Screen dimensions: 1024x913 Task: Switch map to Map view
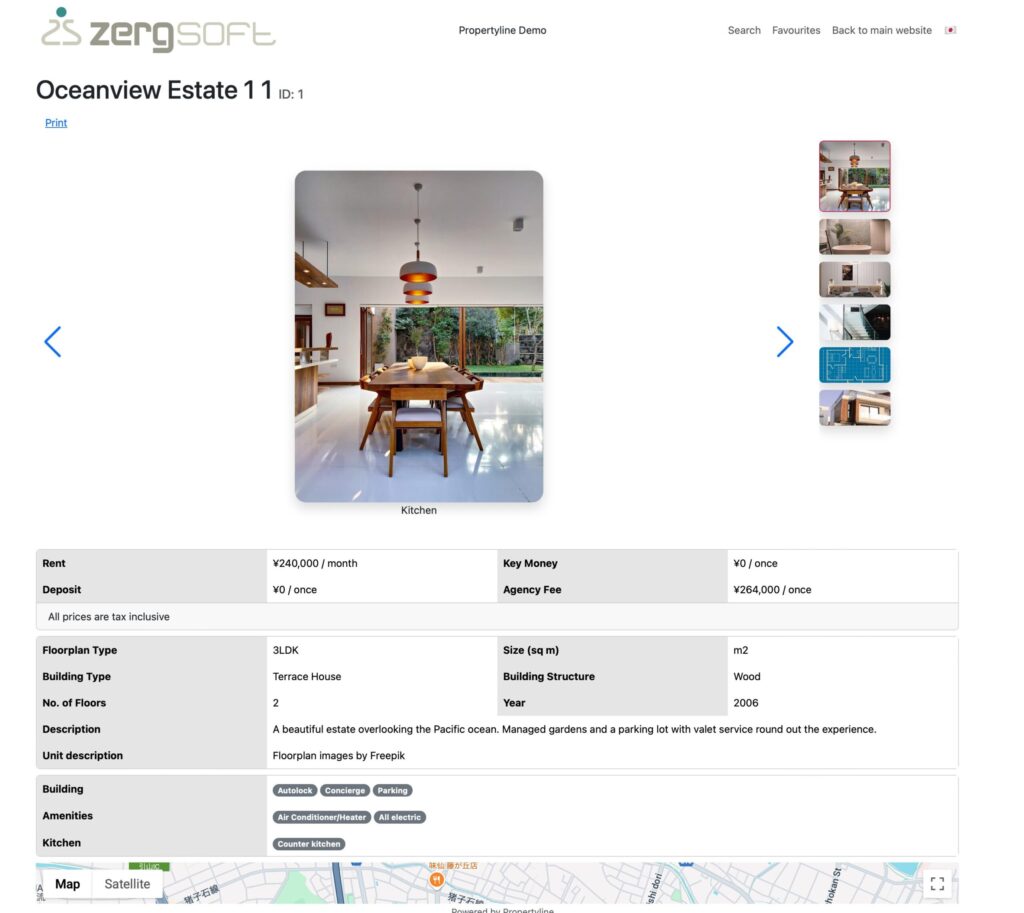click(67, 884)
